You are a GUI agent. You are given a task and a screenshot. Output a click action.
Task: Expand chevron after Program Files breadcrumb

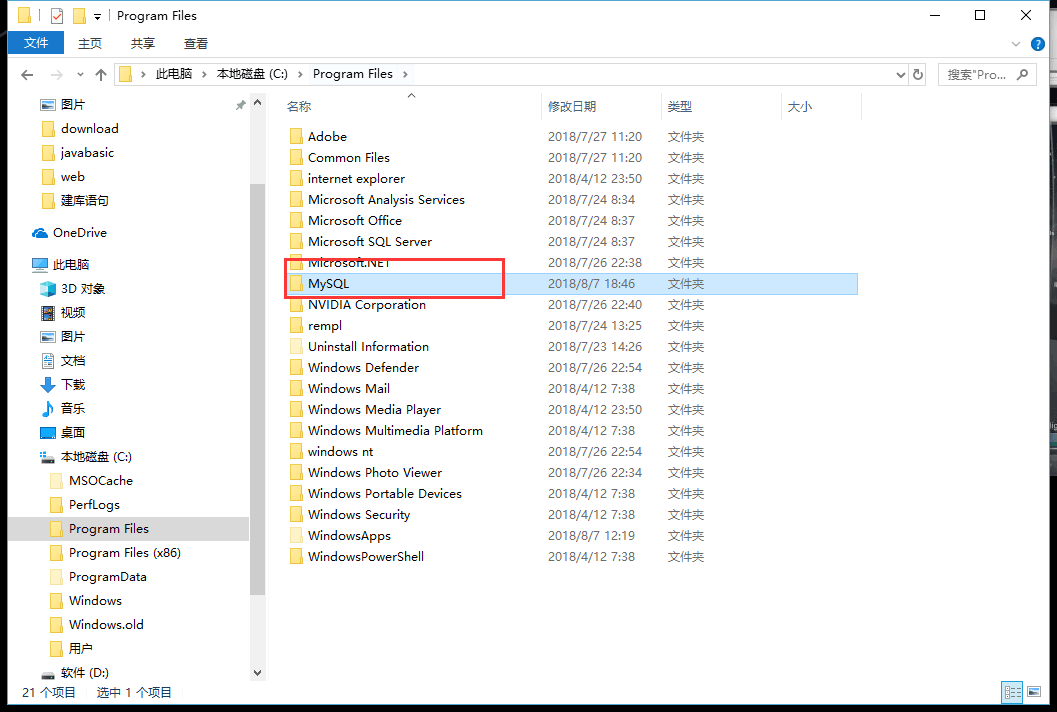[405, 74]
